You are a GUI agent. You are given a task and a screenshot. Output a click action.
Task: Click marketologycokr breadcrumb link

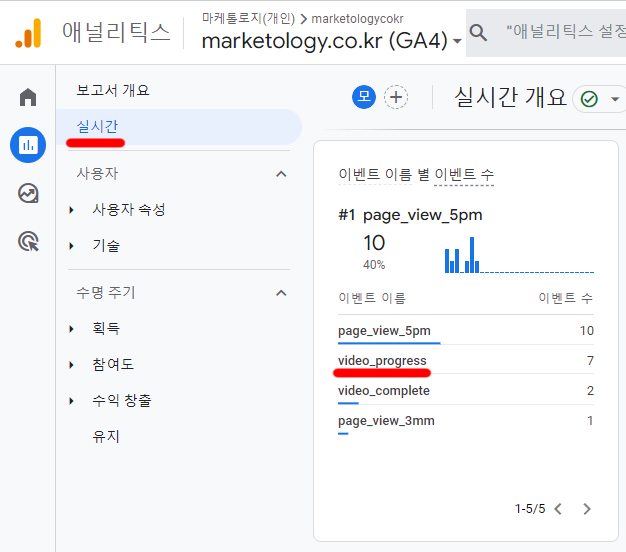pos(357,19)
